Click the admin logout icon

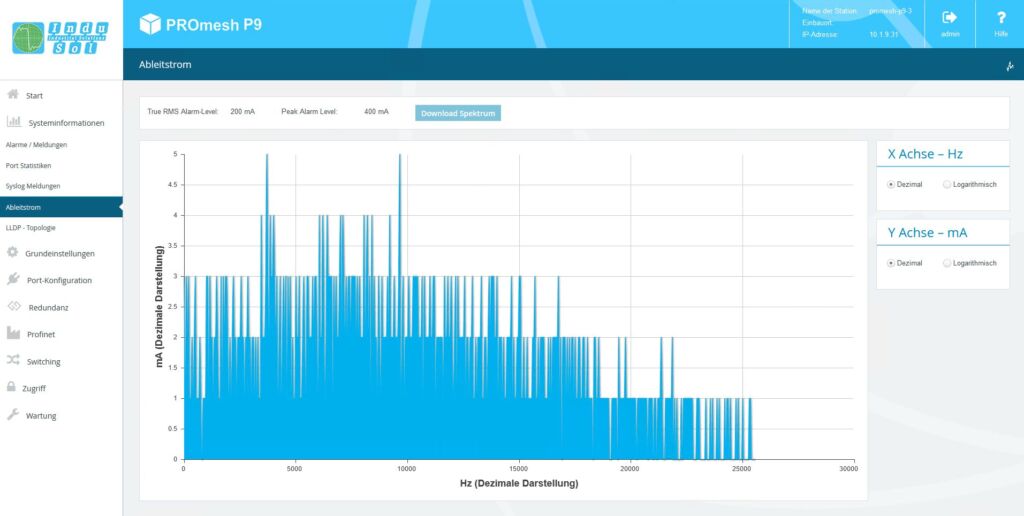(950, 18)
